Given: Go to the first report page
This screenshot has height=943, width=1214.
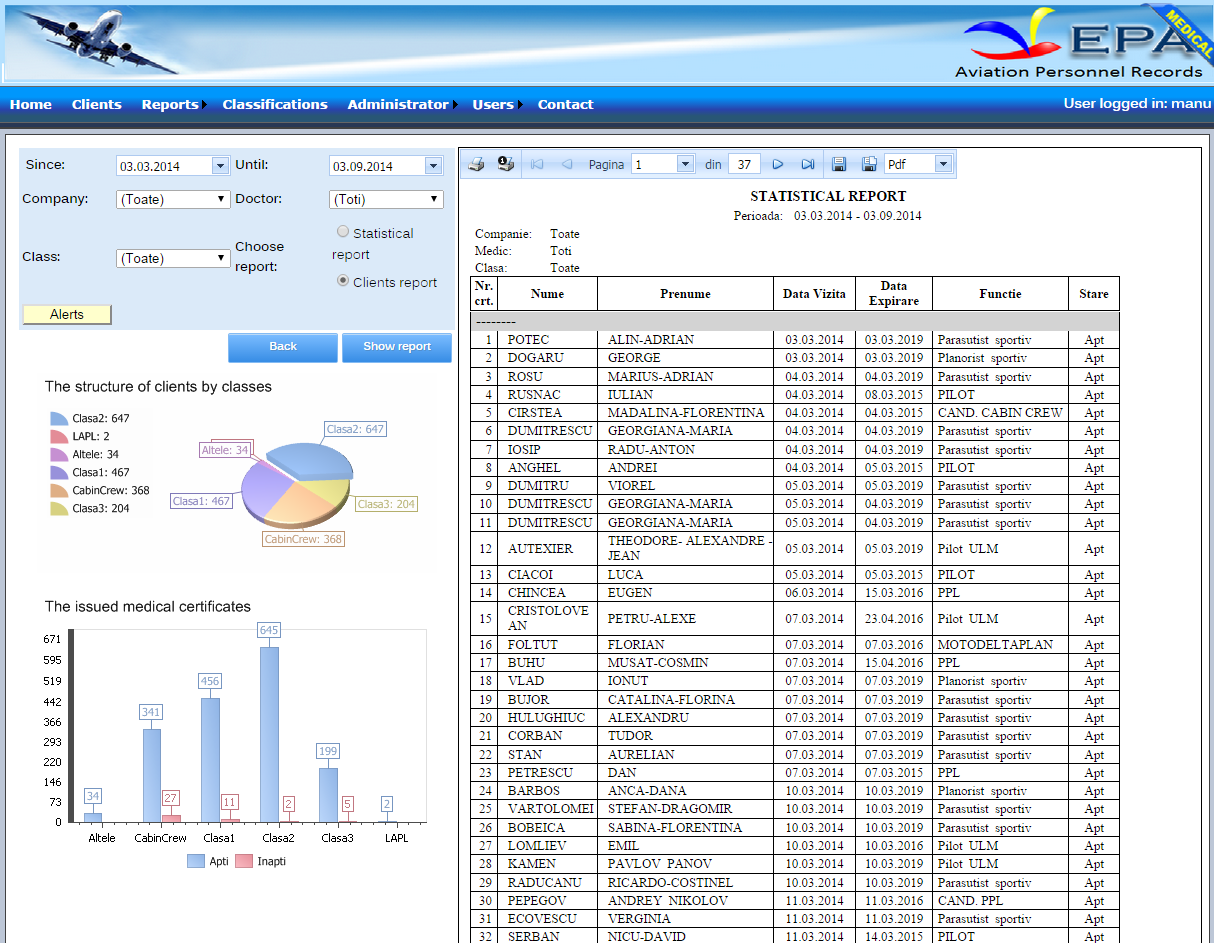Looking at the screenshot, I should (537, 164).
